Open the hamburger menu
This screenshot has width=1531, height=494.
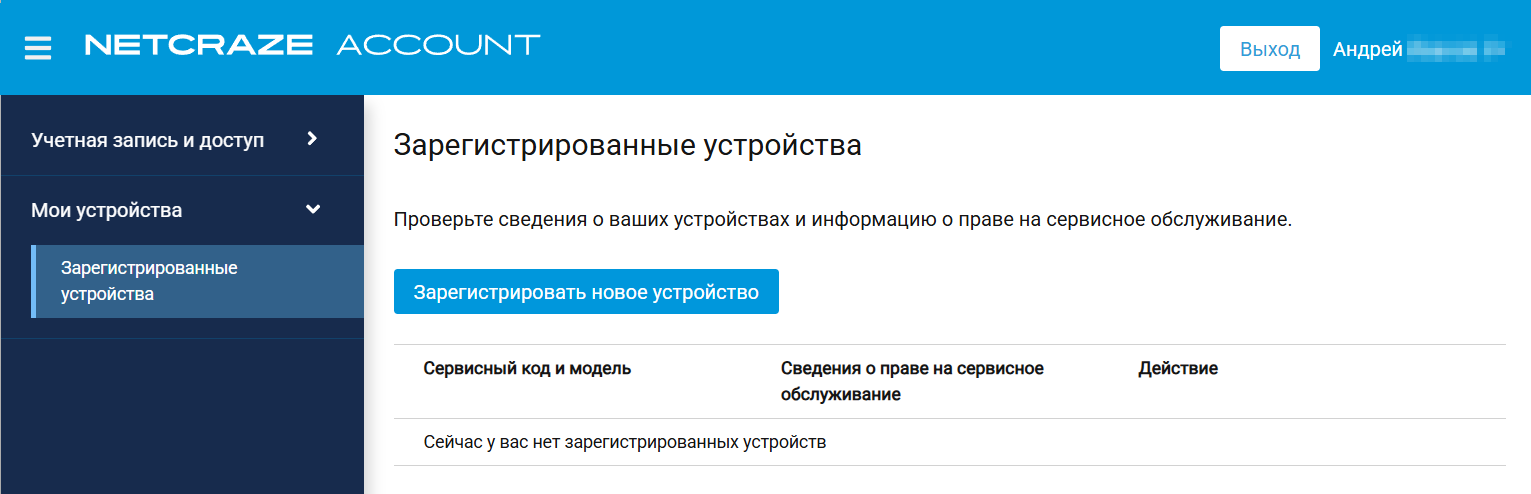click(x=38, y=48)
